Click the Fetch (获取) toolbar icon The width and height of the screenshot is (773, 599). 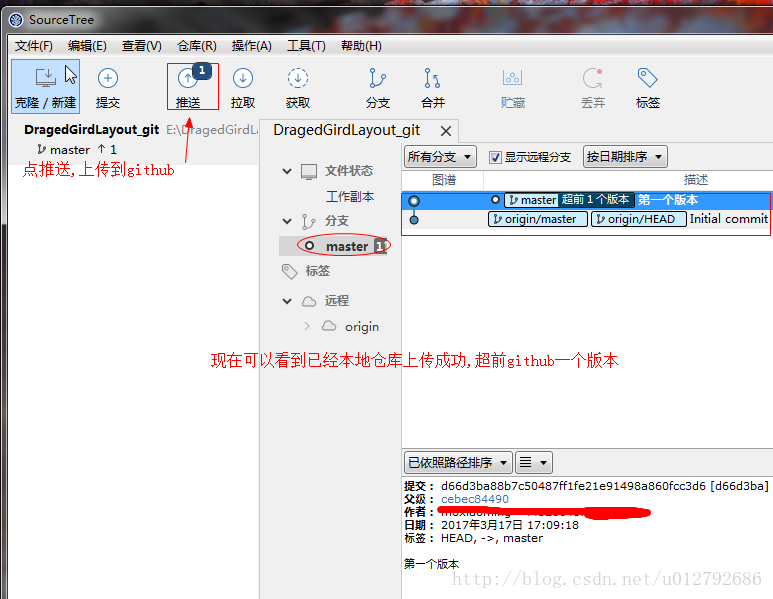point(298,78)
